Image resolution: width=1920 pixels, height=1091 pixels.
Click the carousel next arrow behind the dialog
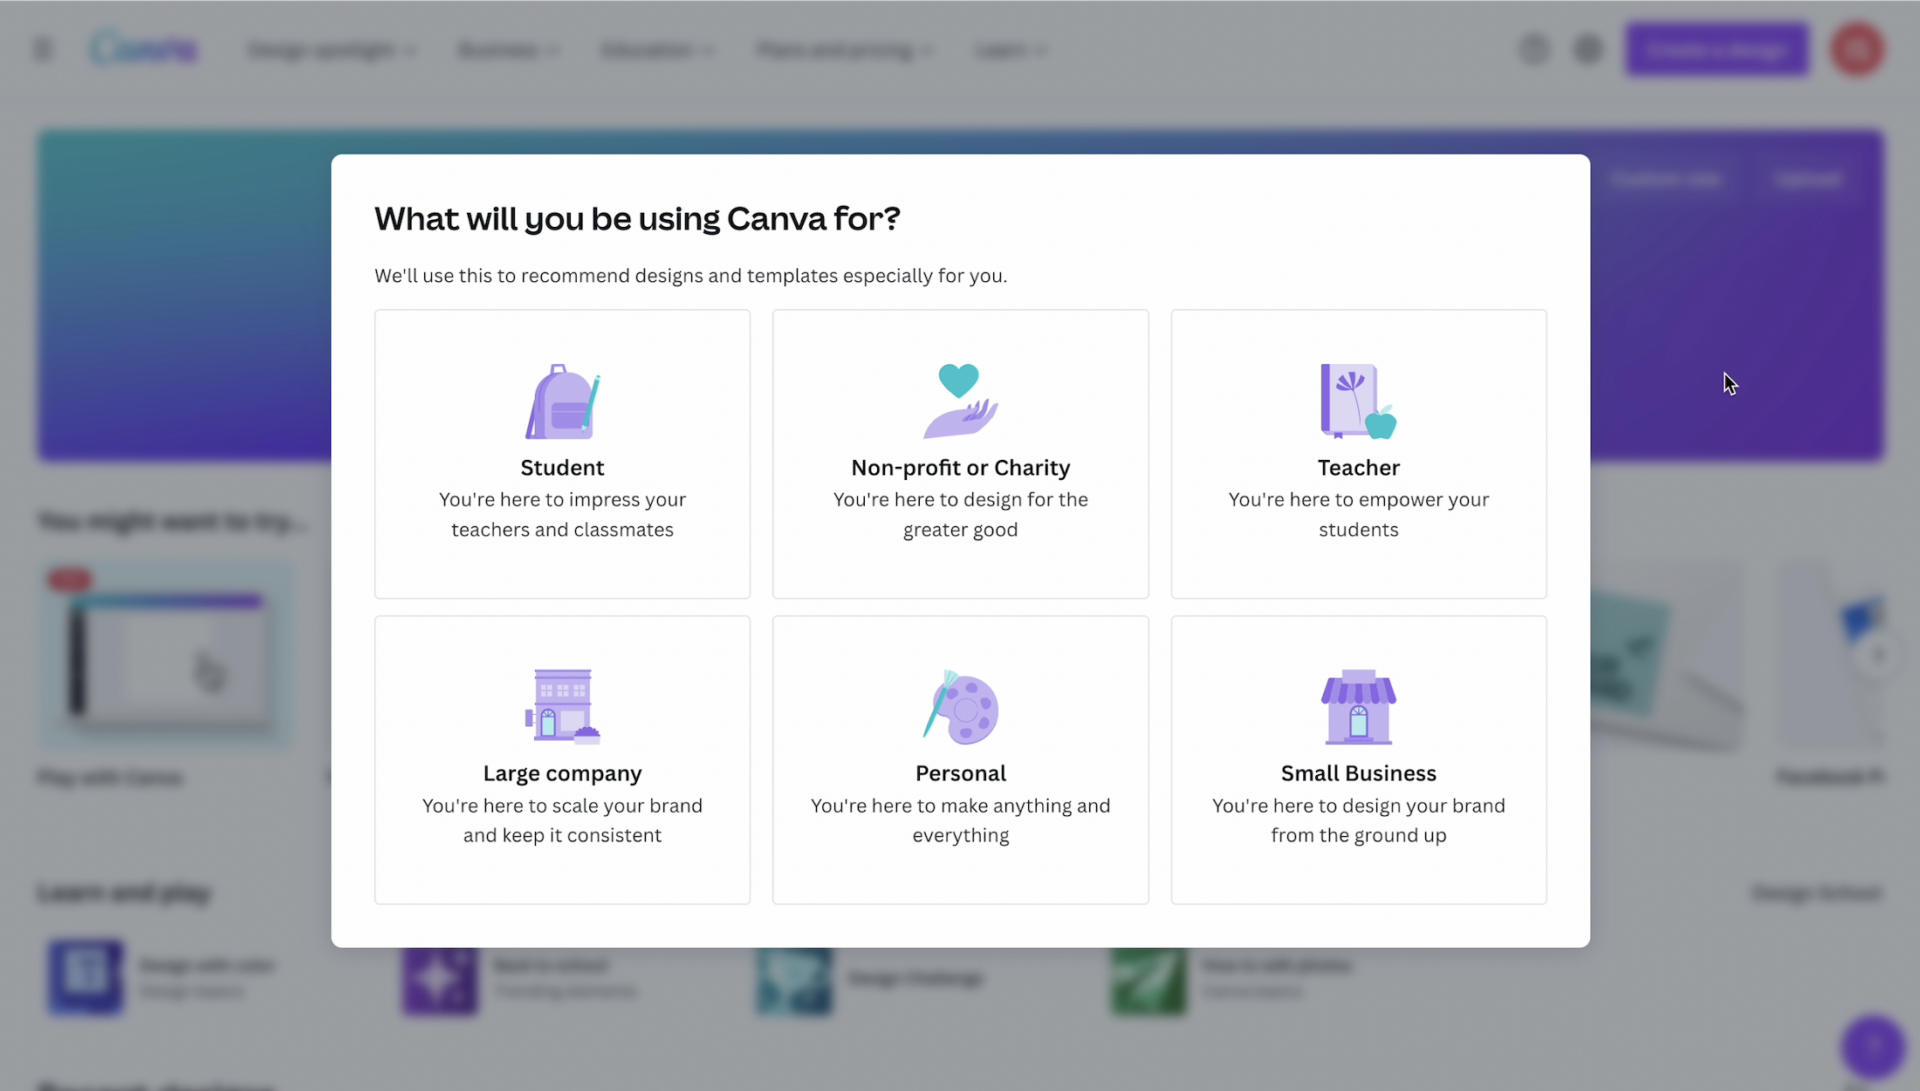coord(1878,656)
